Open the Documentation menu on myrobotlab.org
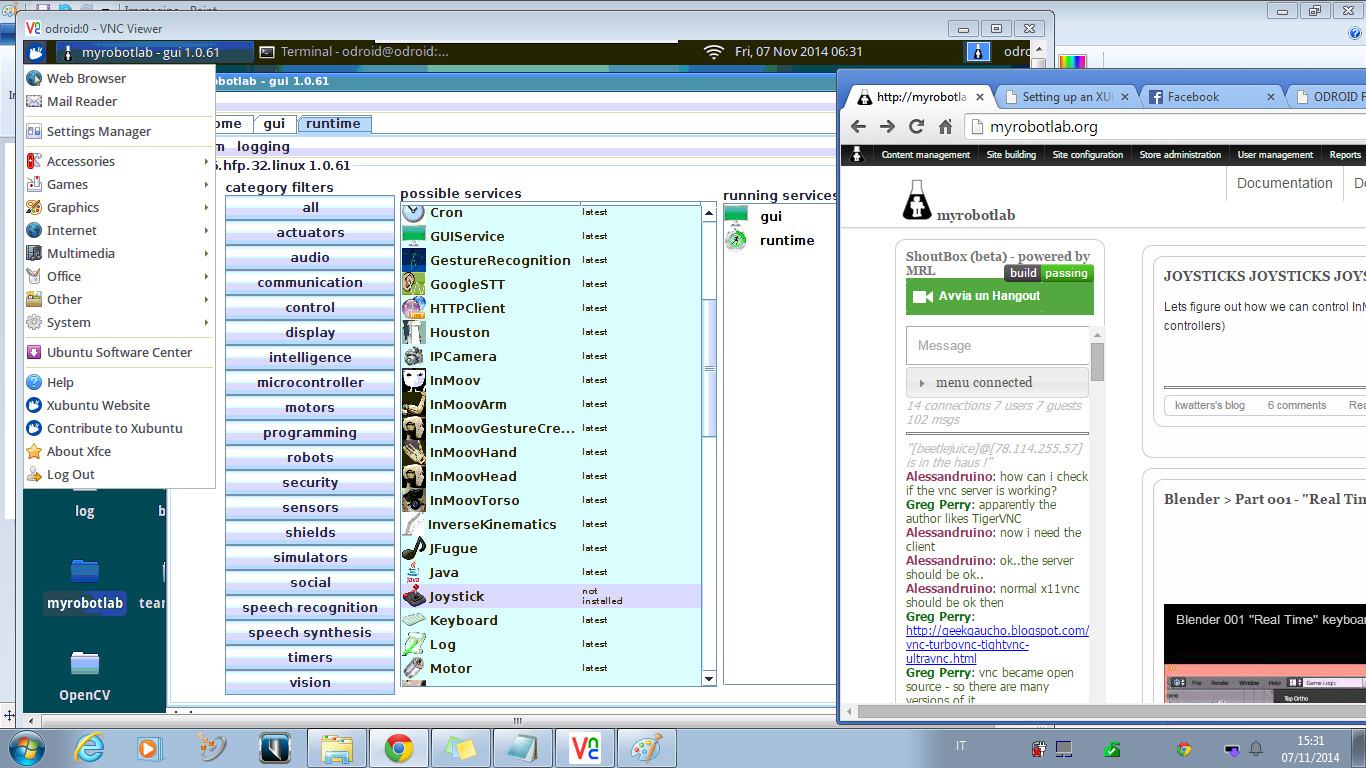Screen dimensions: 1366x768 (1284, 183)
